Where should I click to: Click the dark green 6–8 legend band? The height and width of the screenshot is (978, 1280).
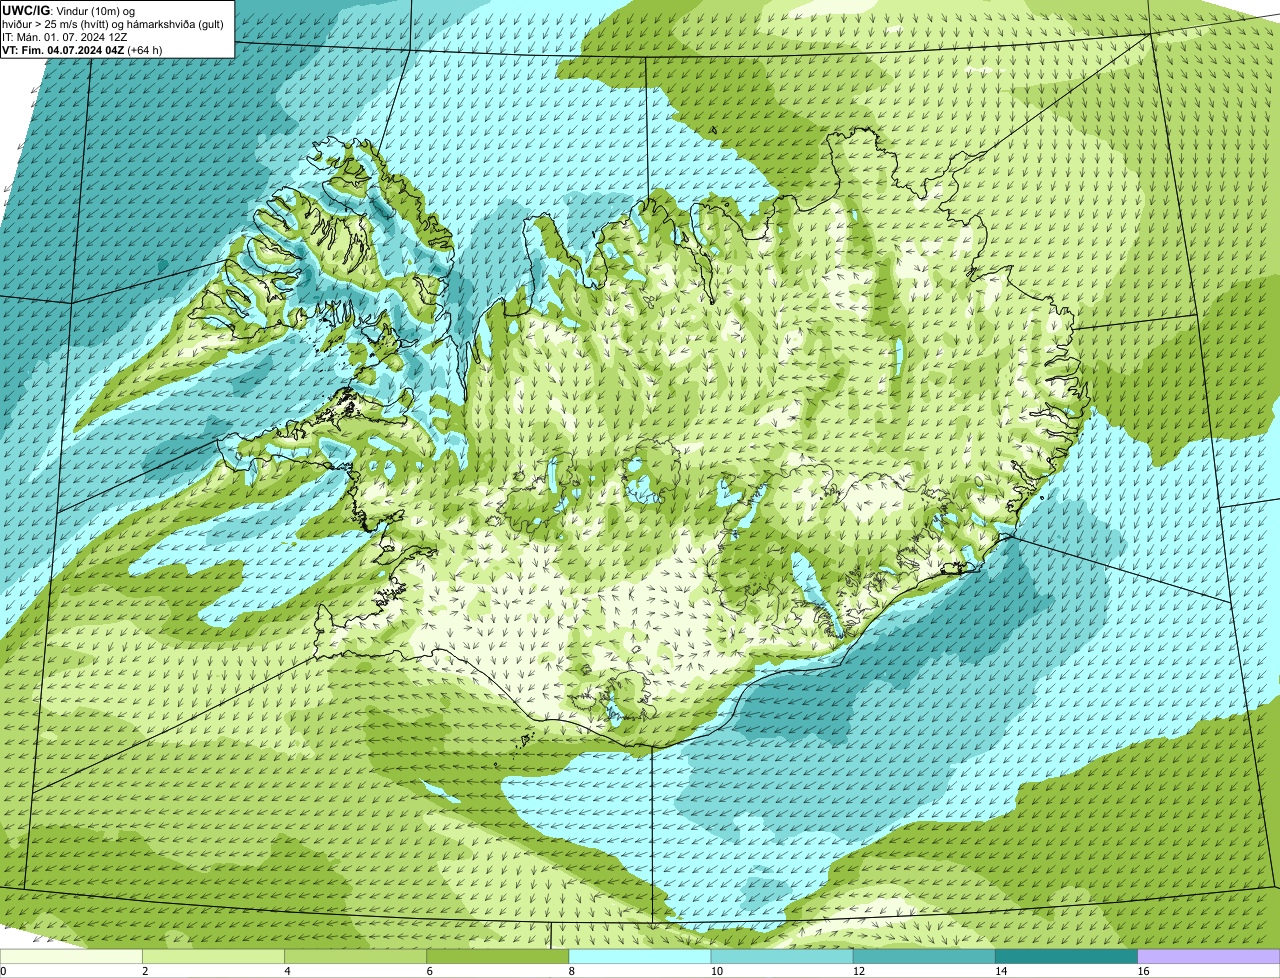pyautogui.click(x=497, y=957)
